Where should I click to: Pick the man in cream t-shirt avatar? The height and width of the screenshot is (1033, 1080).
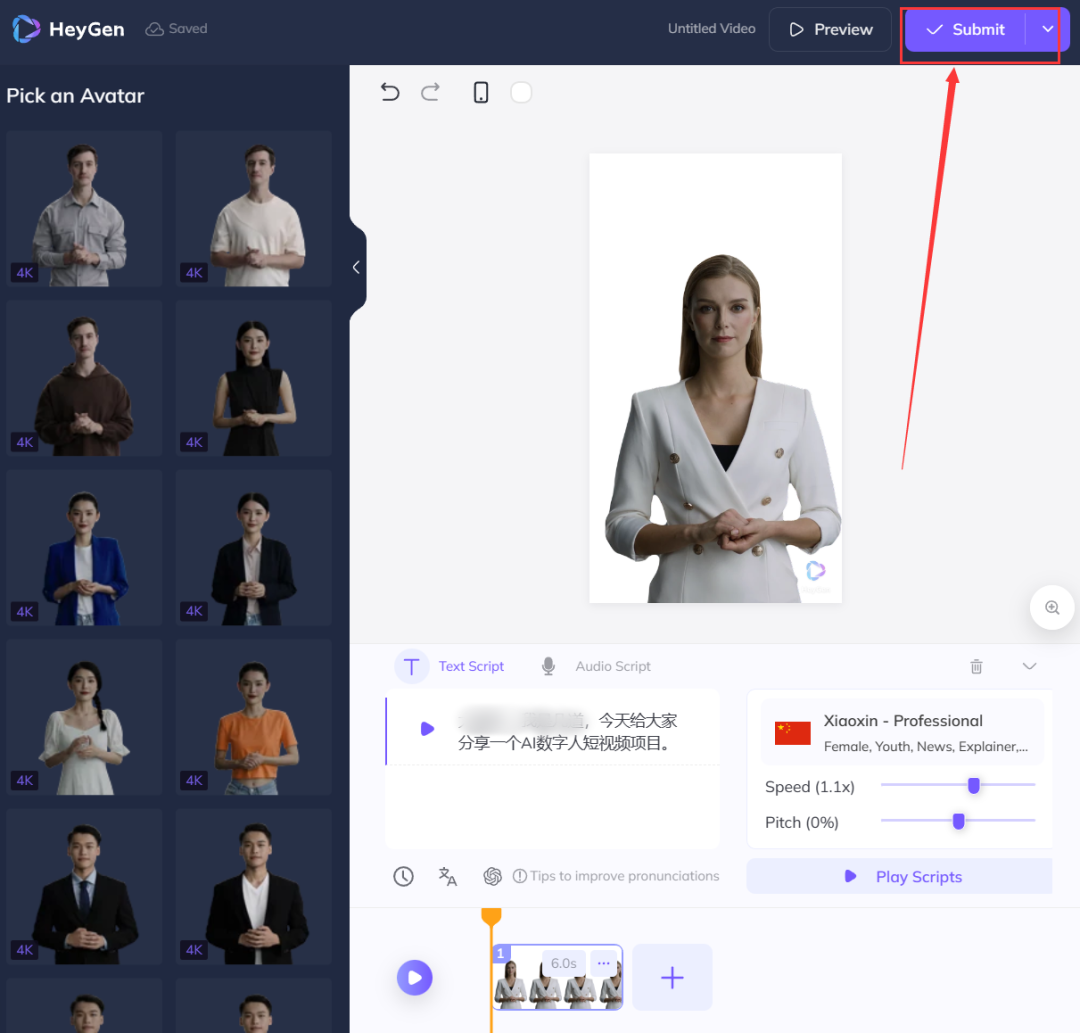253,209
